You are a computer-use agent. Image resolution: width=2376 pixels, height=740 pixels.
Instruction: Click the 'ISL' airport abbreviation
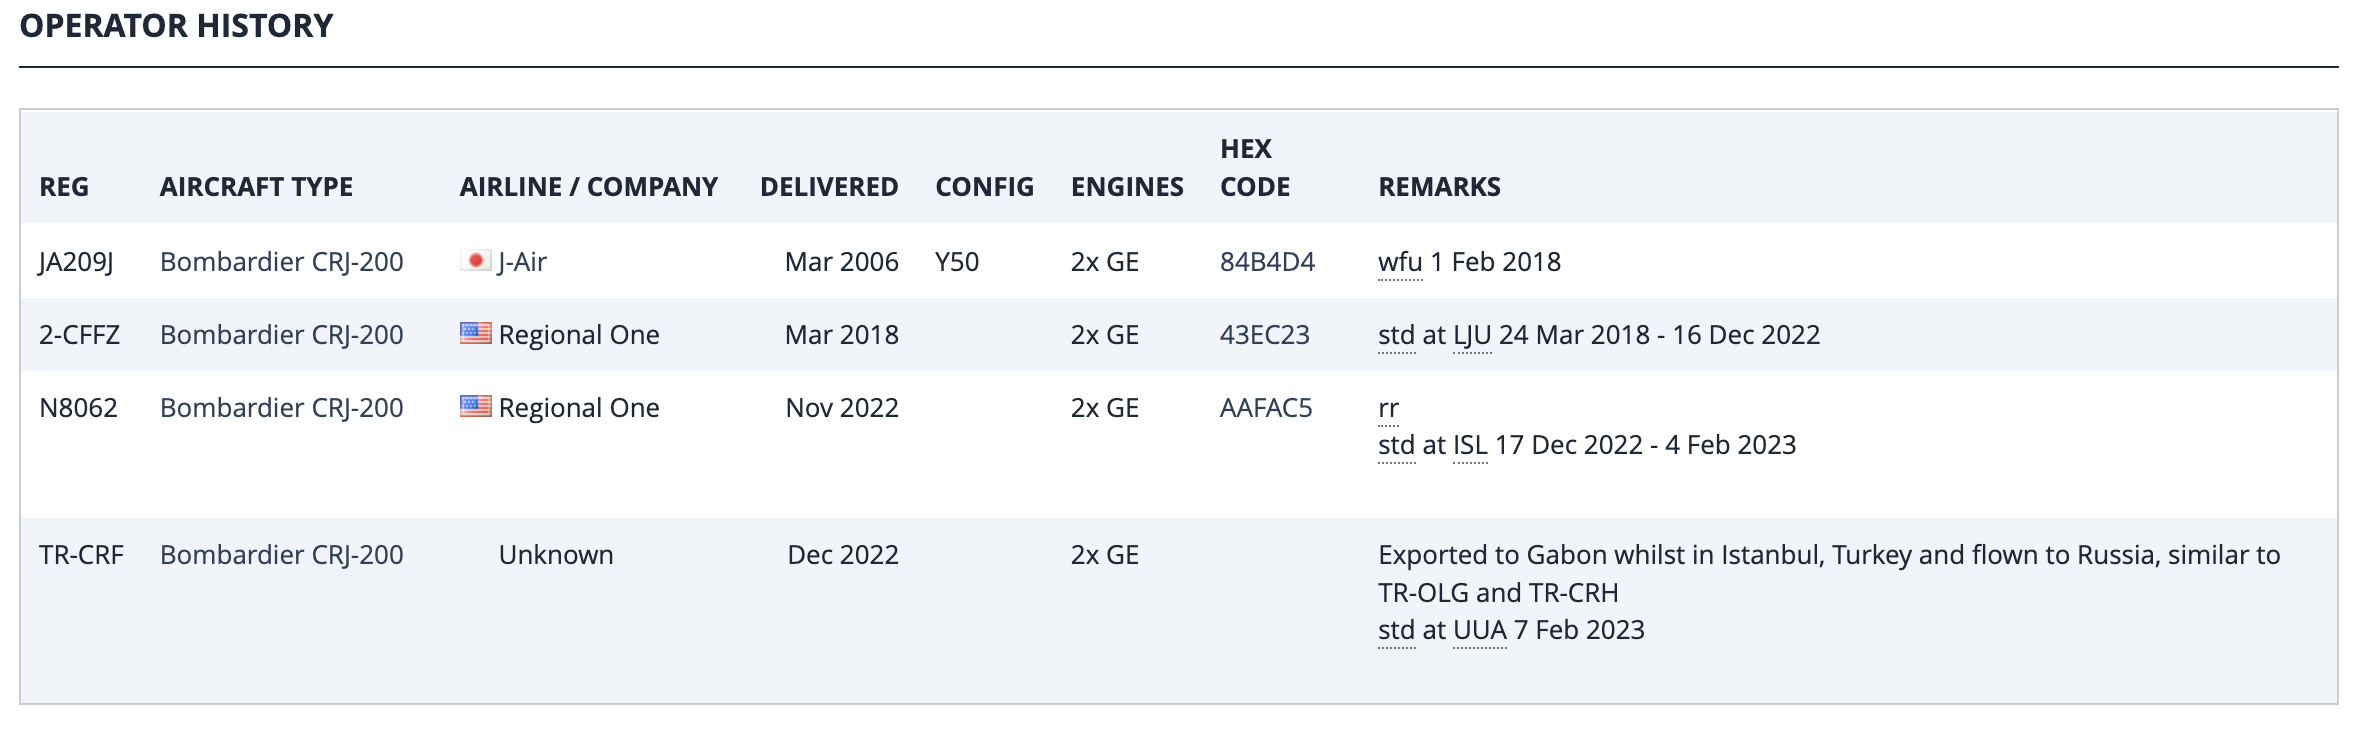point(1470,445)
